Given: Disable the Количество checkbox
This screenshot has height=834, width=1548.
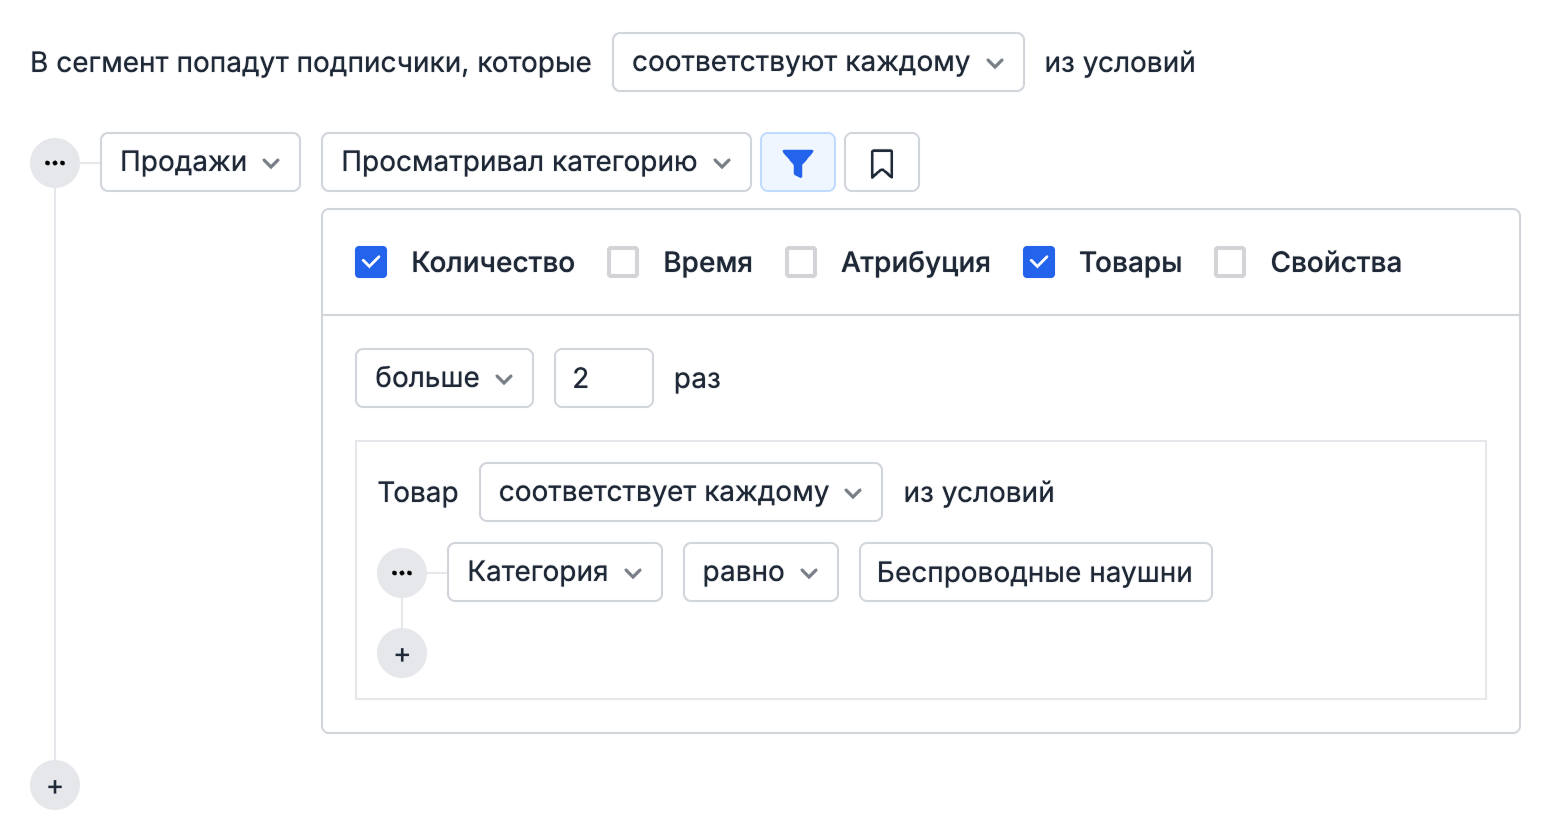Looking at the screenshot, I should (x=371, y=262).
